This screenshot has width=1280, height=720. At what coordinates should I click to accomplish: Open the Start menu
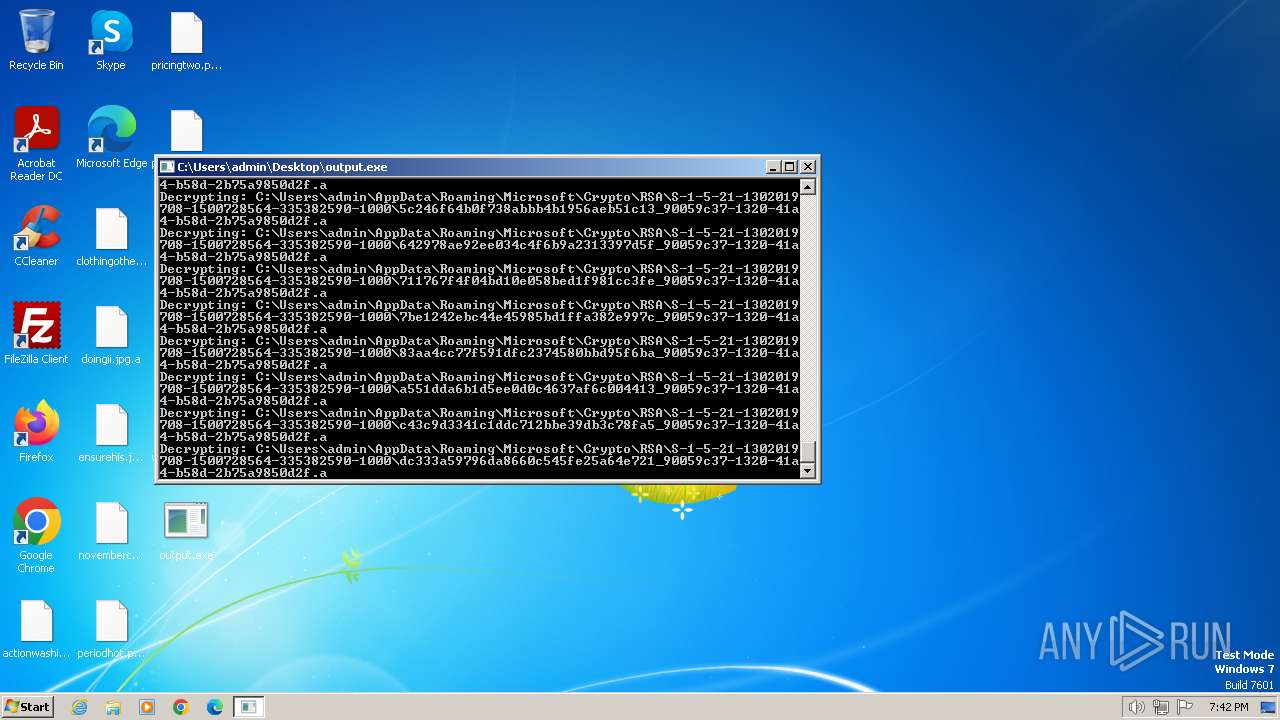[27, 707]
